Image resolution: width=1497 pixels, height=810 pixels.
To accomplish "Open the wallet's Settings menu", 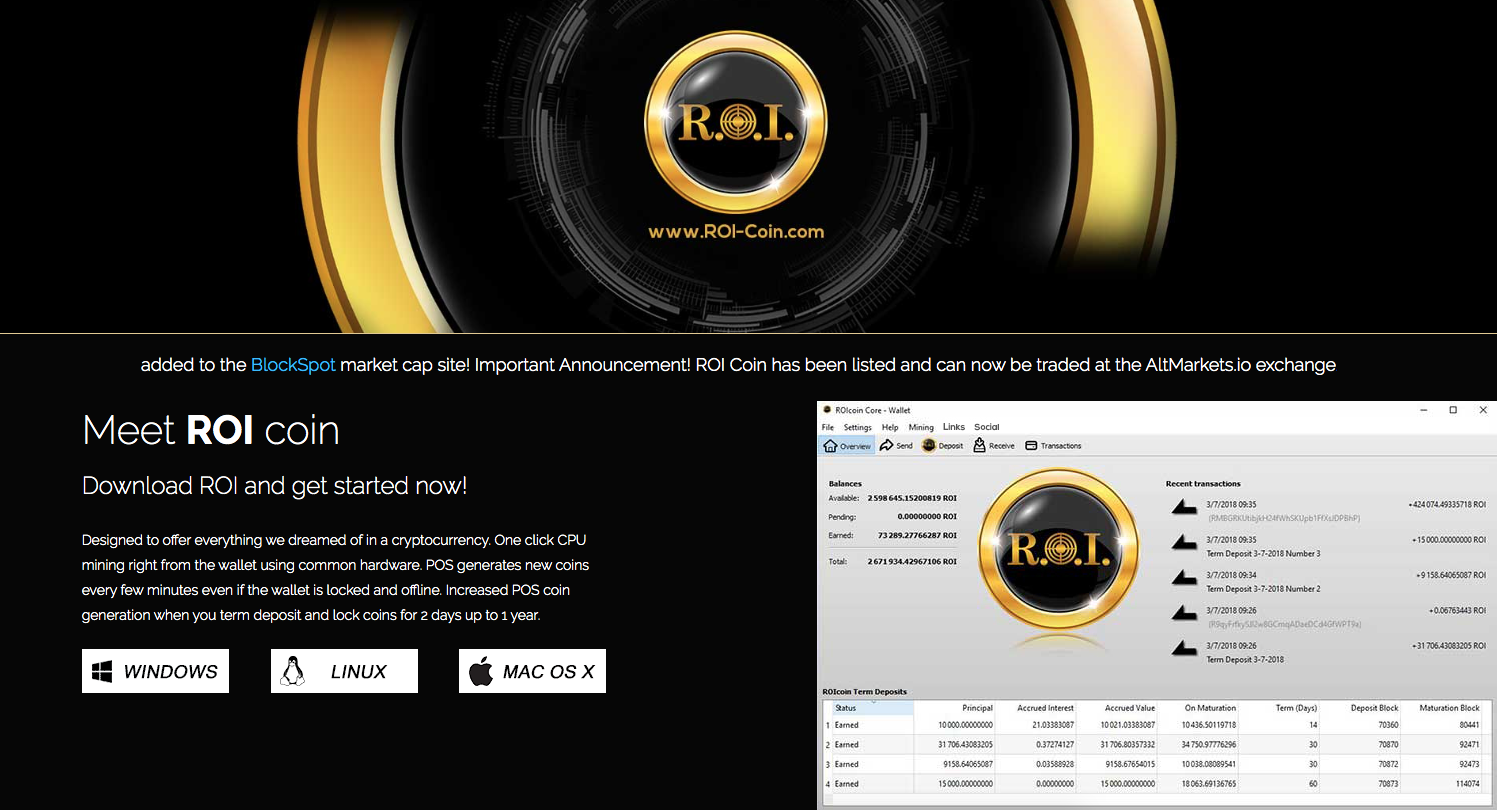I will 858,427.
